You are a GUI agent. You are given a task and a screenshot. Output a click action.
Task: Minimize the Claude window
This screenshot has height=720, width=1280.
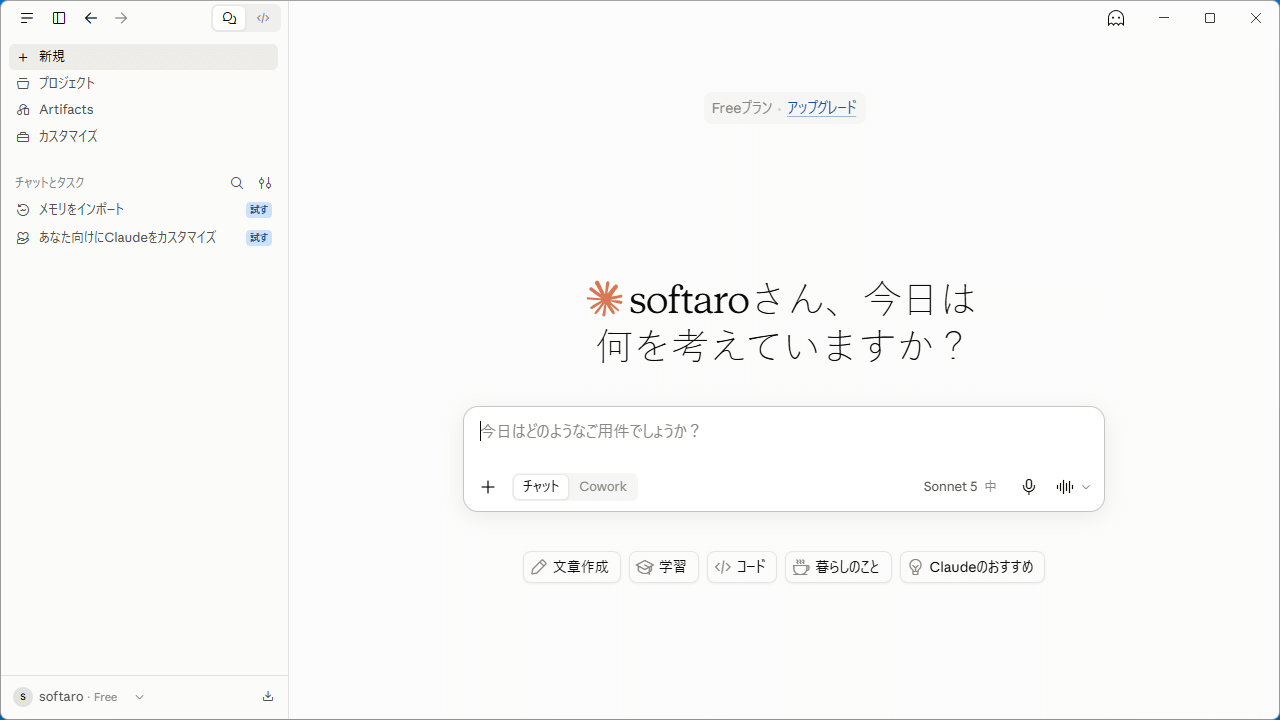click(x=1164, y=18)
